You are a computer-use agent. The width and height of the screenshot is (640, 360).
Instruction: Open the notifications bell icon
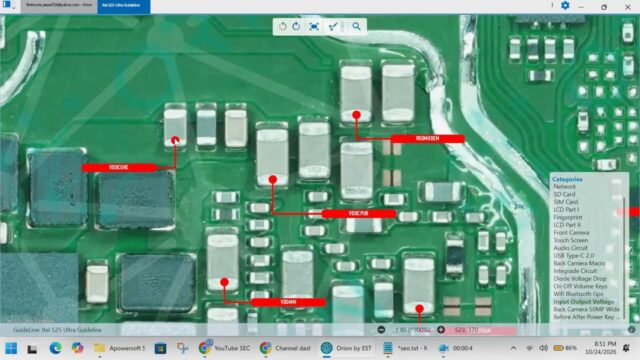click(626, 348)
